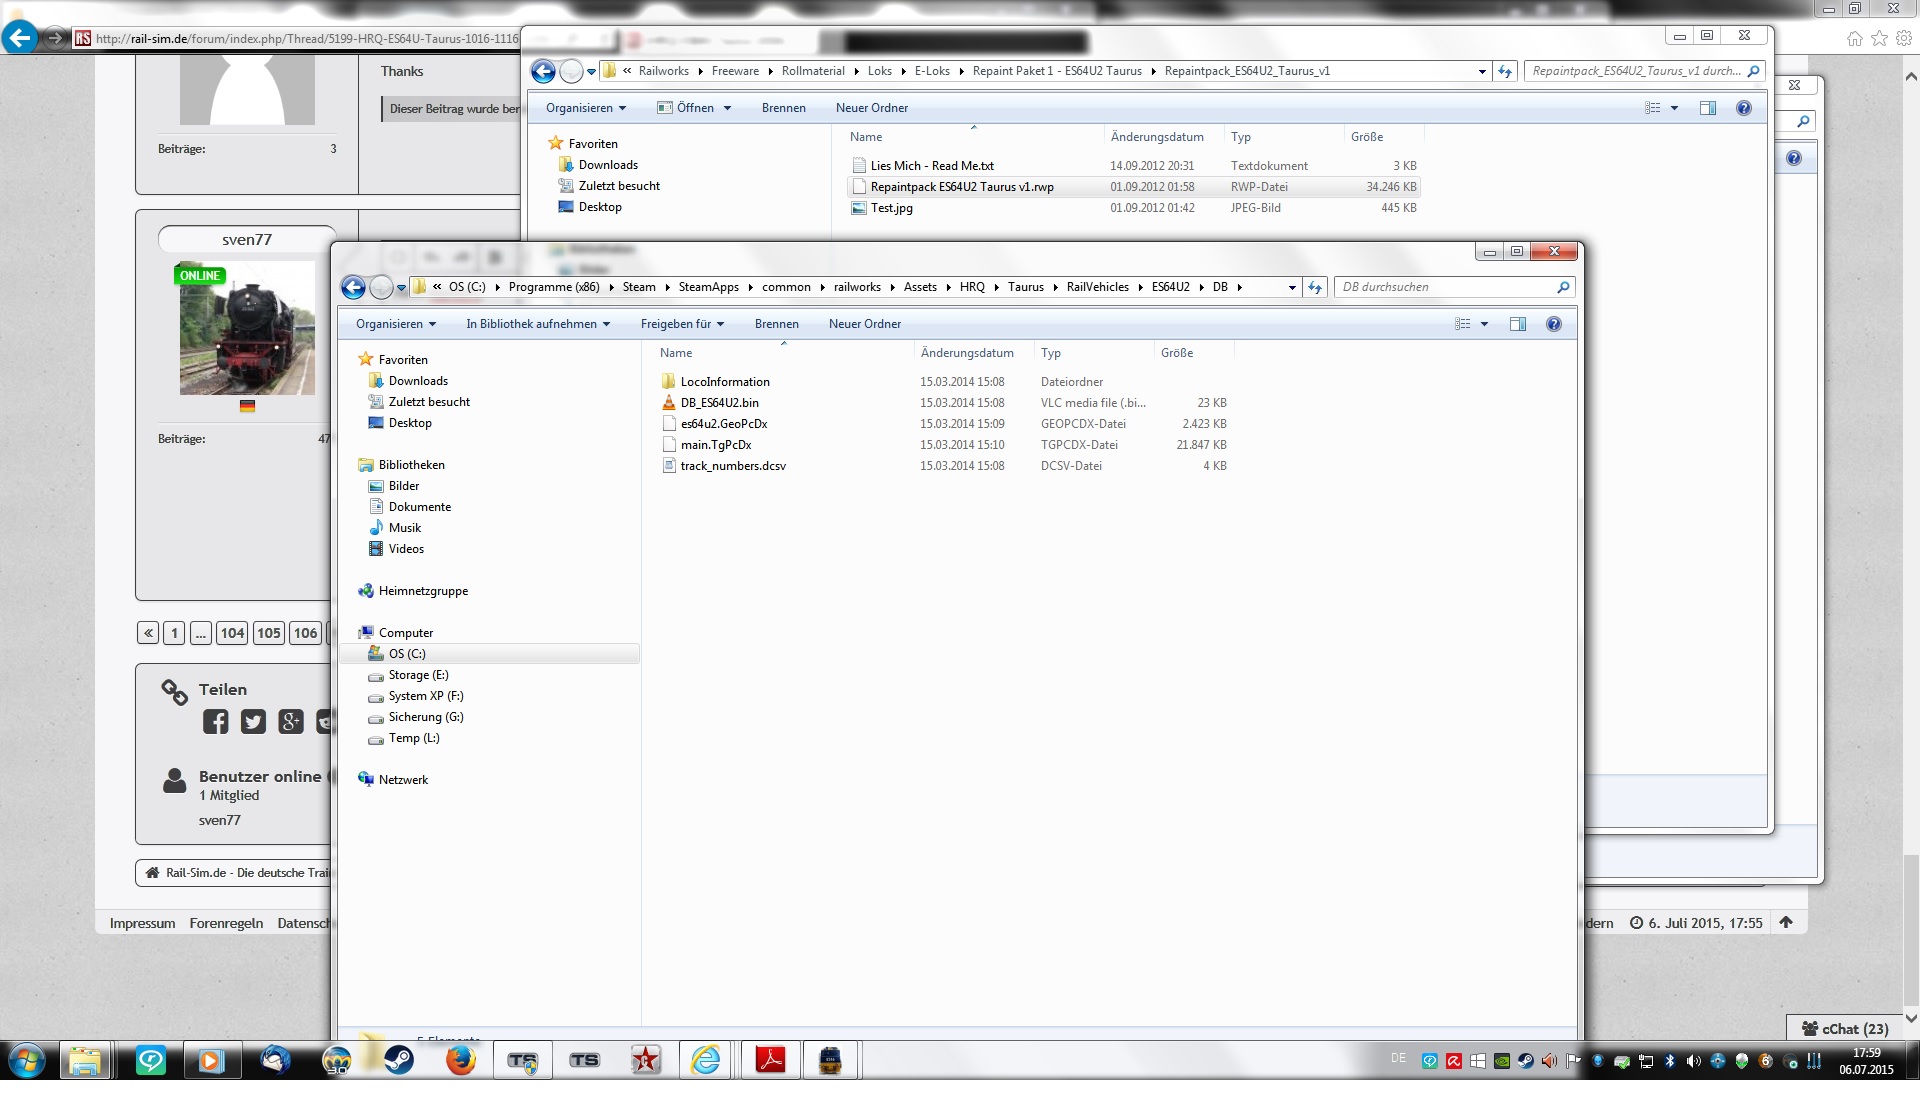1920x1104 pixels.
Task: Toggle preview pane in Repaintpack window
Action: coord(1707,108)
